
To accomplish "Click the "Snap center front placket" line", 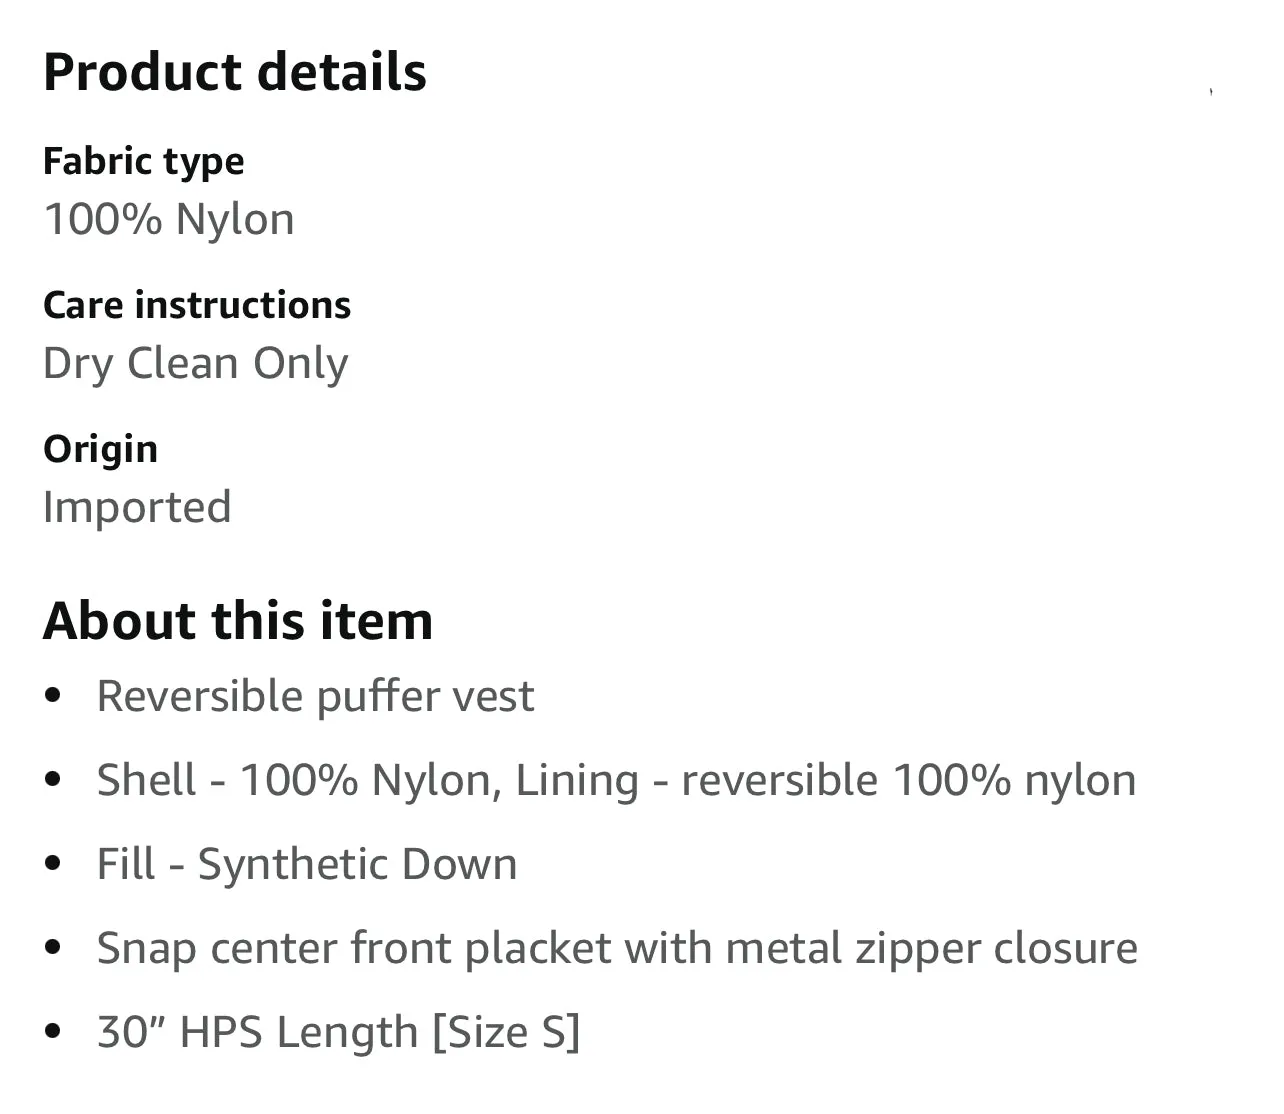I will coord(617,949).
